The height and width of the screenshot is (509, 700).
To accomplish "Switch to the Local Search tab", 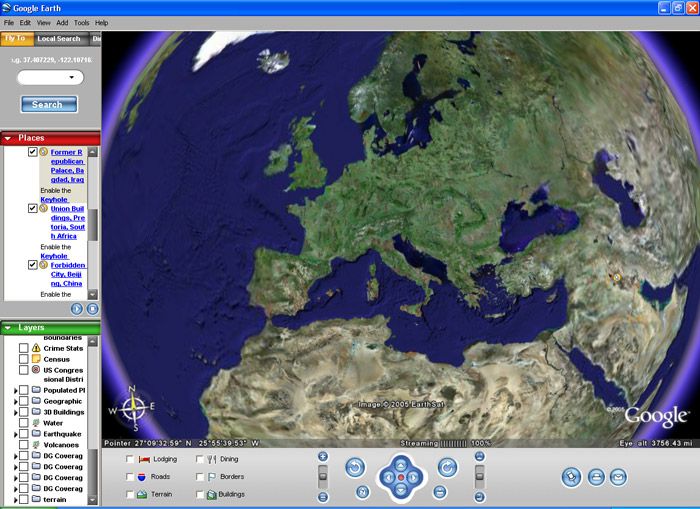I will coord(61,39).
